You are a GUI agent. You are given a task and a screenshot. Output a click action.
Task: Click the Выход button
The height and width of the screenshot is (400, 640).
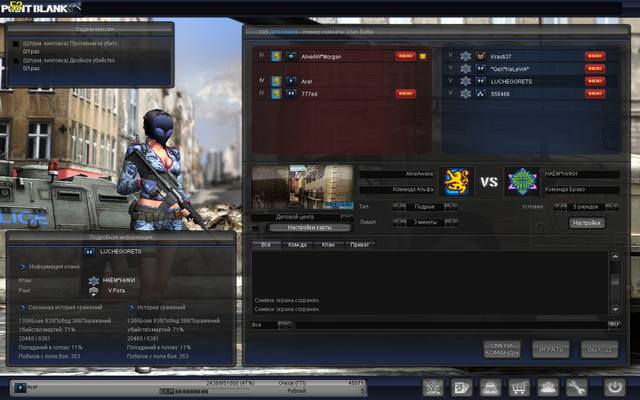click(x=599, y=349)
